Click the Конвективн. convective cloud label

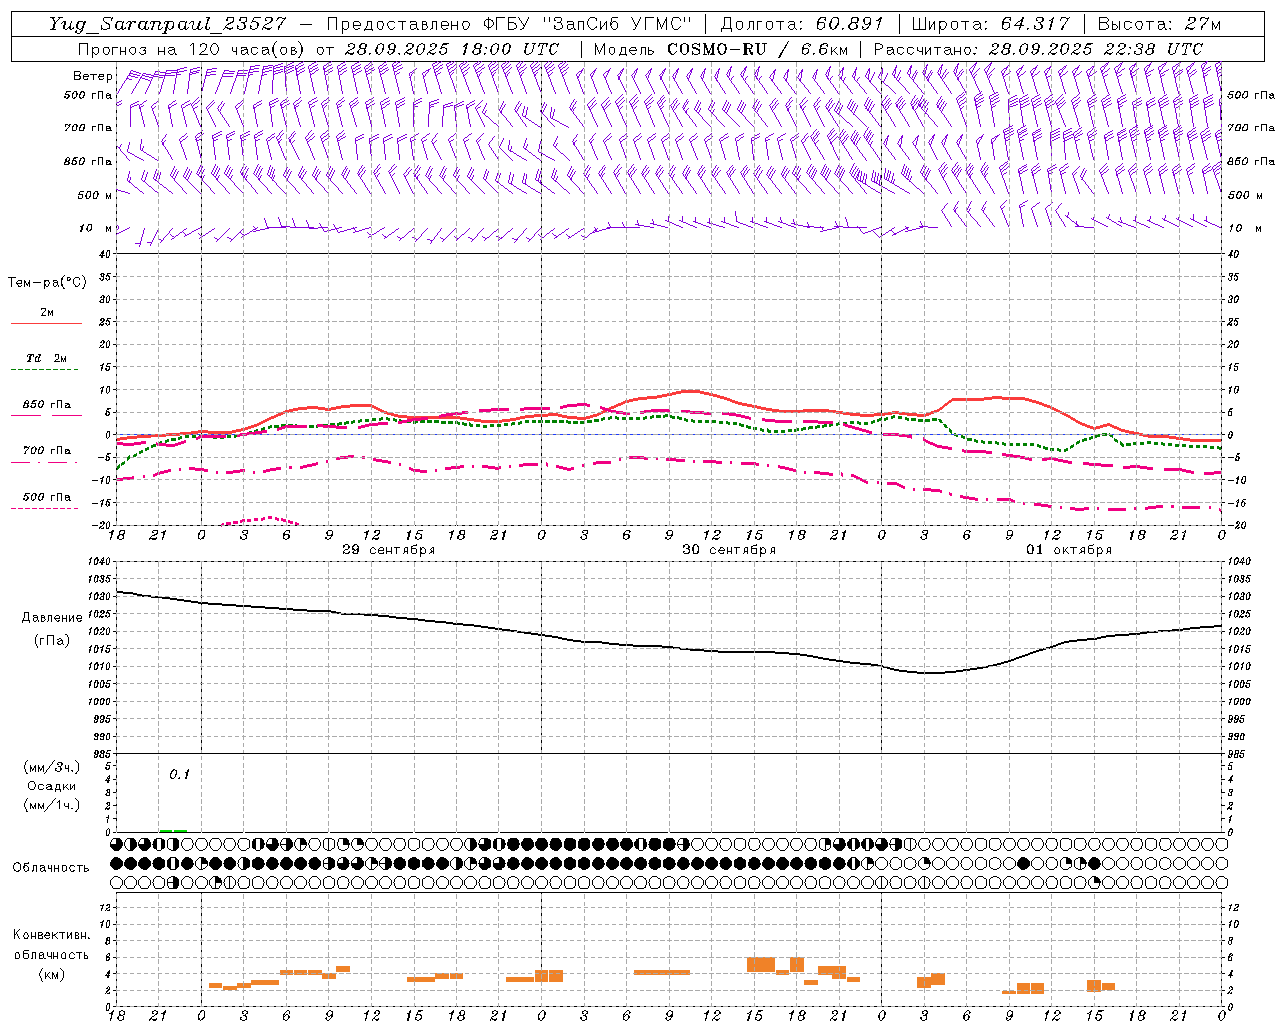tap(51, 935)
